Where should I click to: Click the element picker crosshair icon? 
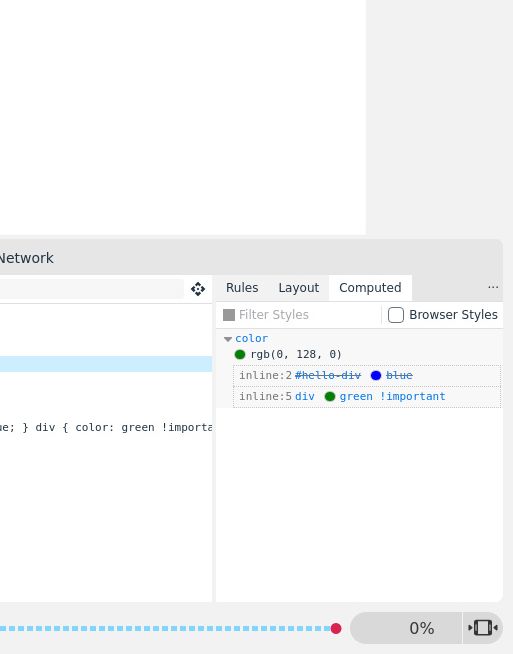[x=198, y=289]
